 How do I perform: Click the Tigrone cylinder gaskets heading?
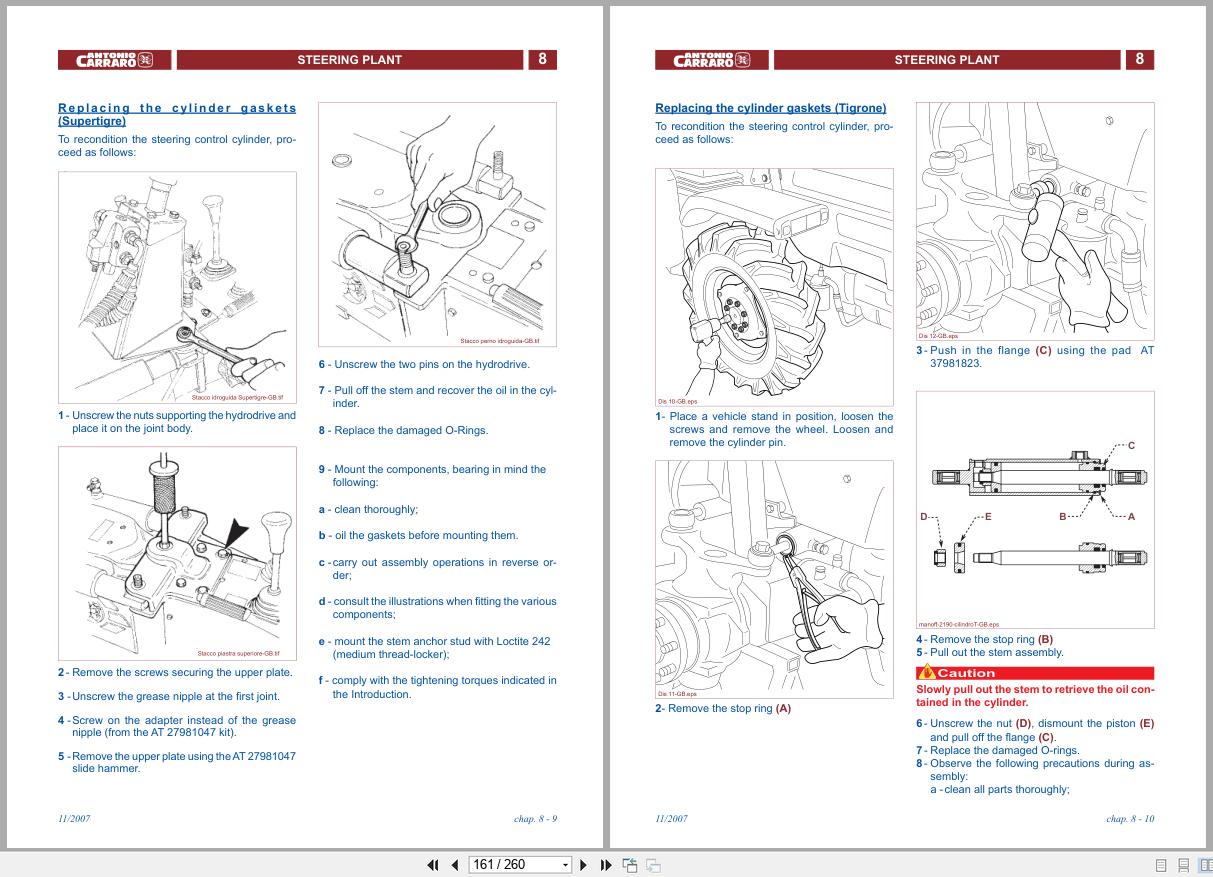(x=770, y=108)
